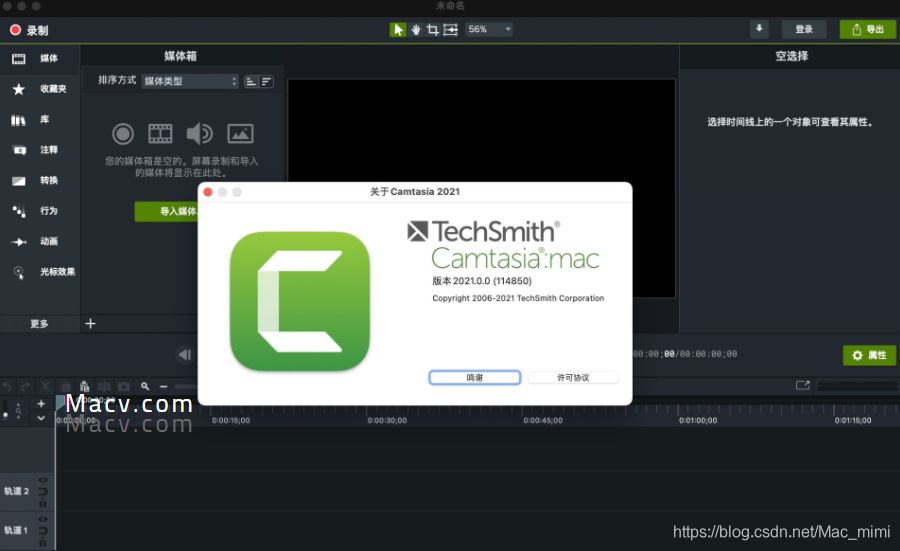The image size is (900, 551).
Task: Click the video filmstrip icon in media bin
Action: 160,134
